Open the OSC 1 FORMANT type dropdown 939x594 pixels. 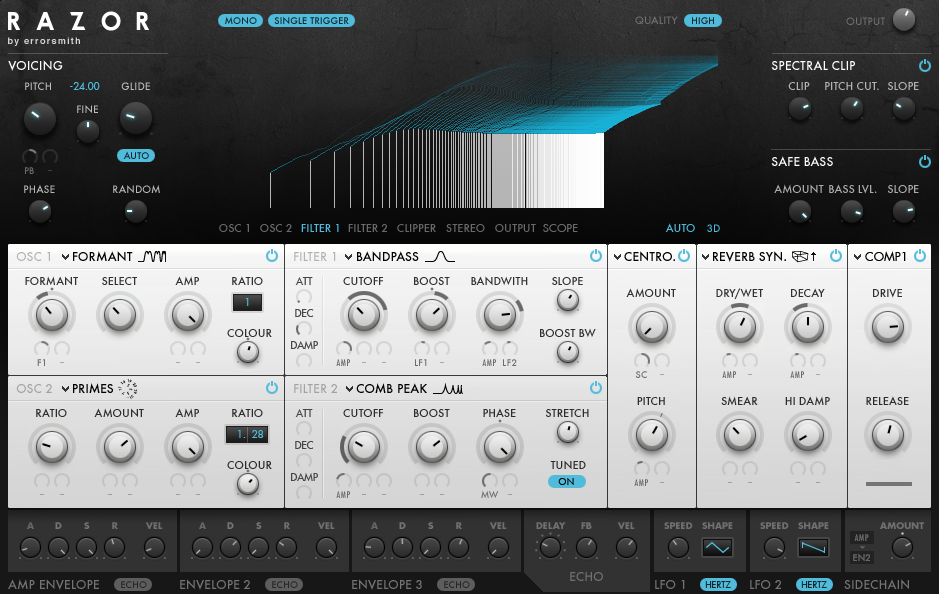coord(96,256)
